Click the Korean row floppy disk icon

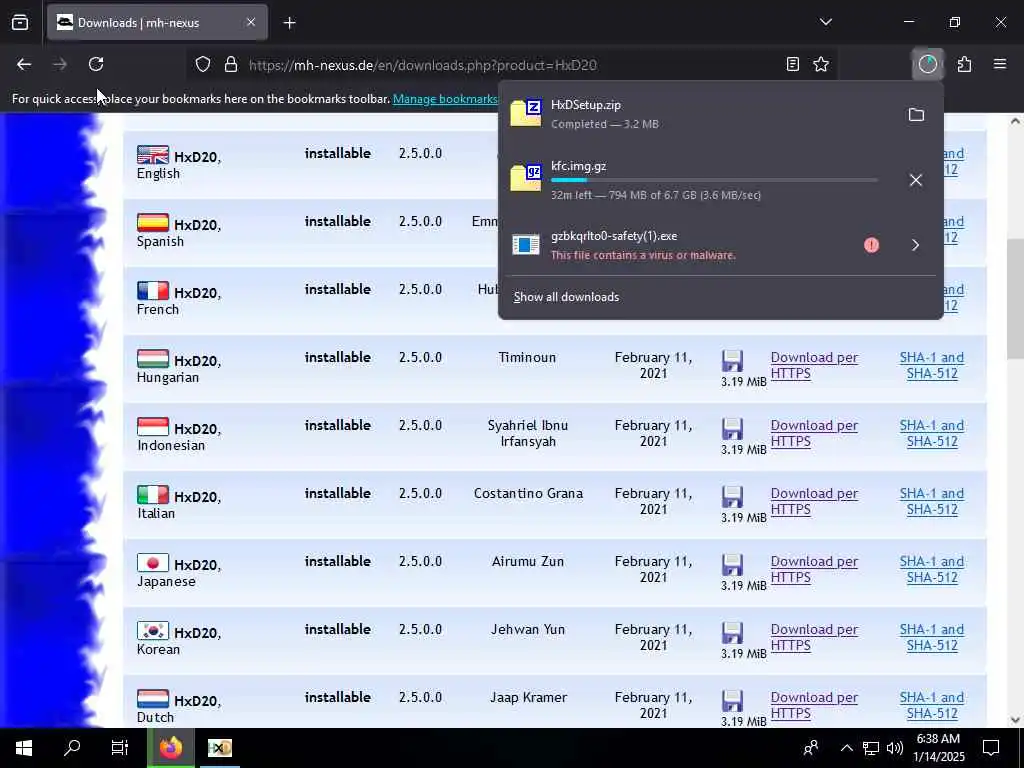tap(732, 632)
